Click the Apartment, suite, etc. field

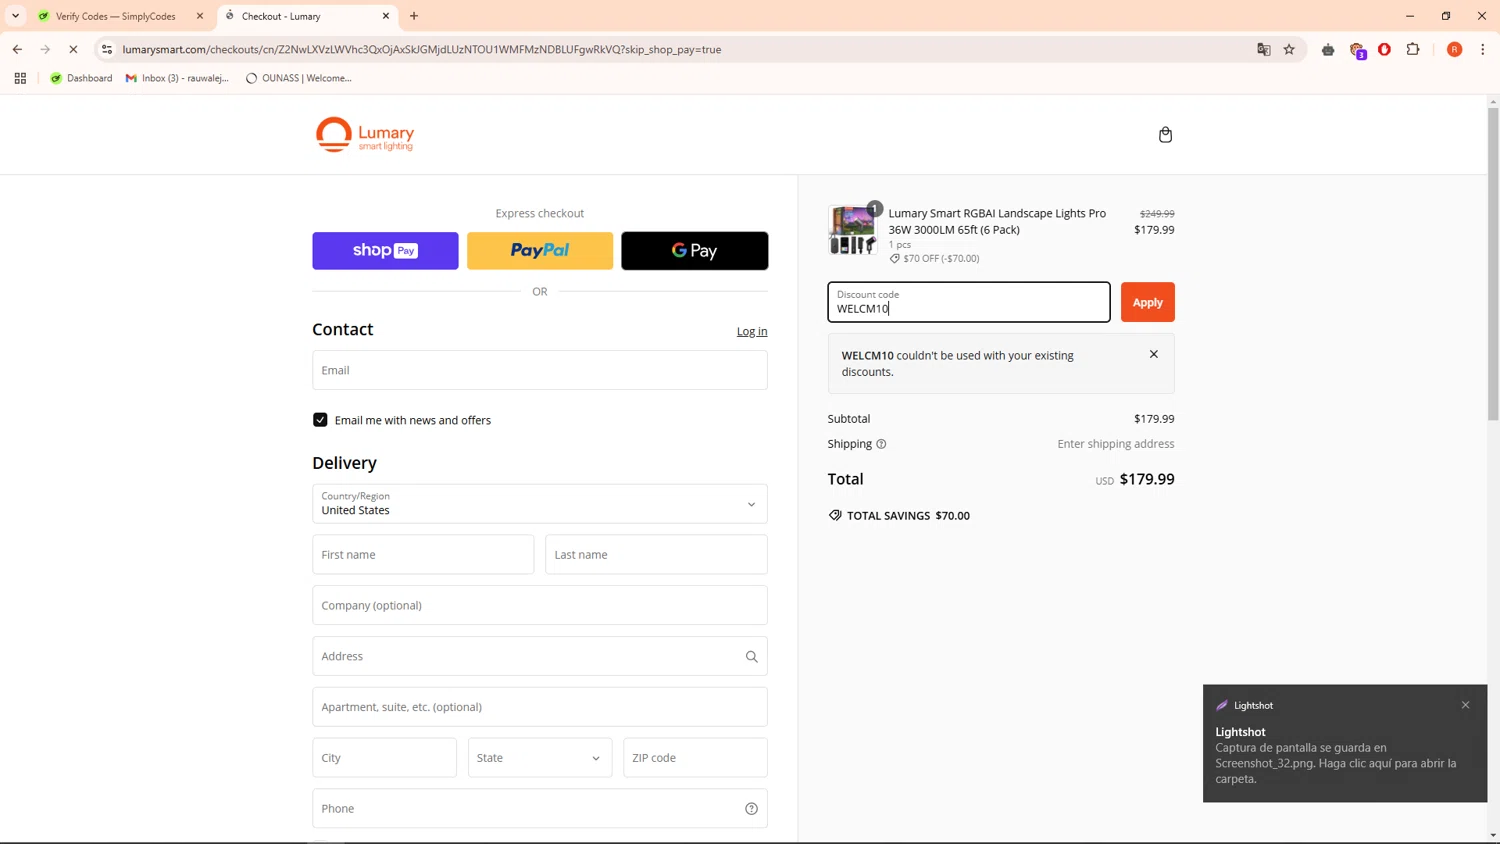click(540, 707)
